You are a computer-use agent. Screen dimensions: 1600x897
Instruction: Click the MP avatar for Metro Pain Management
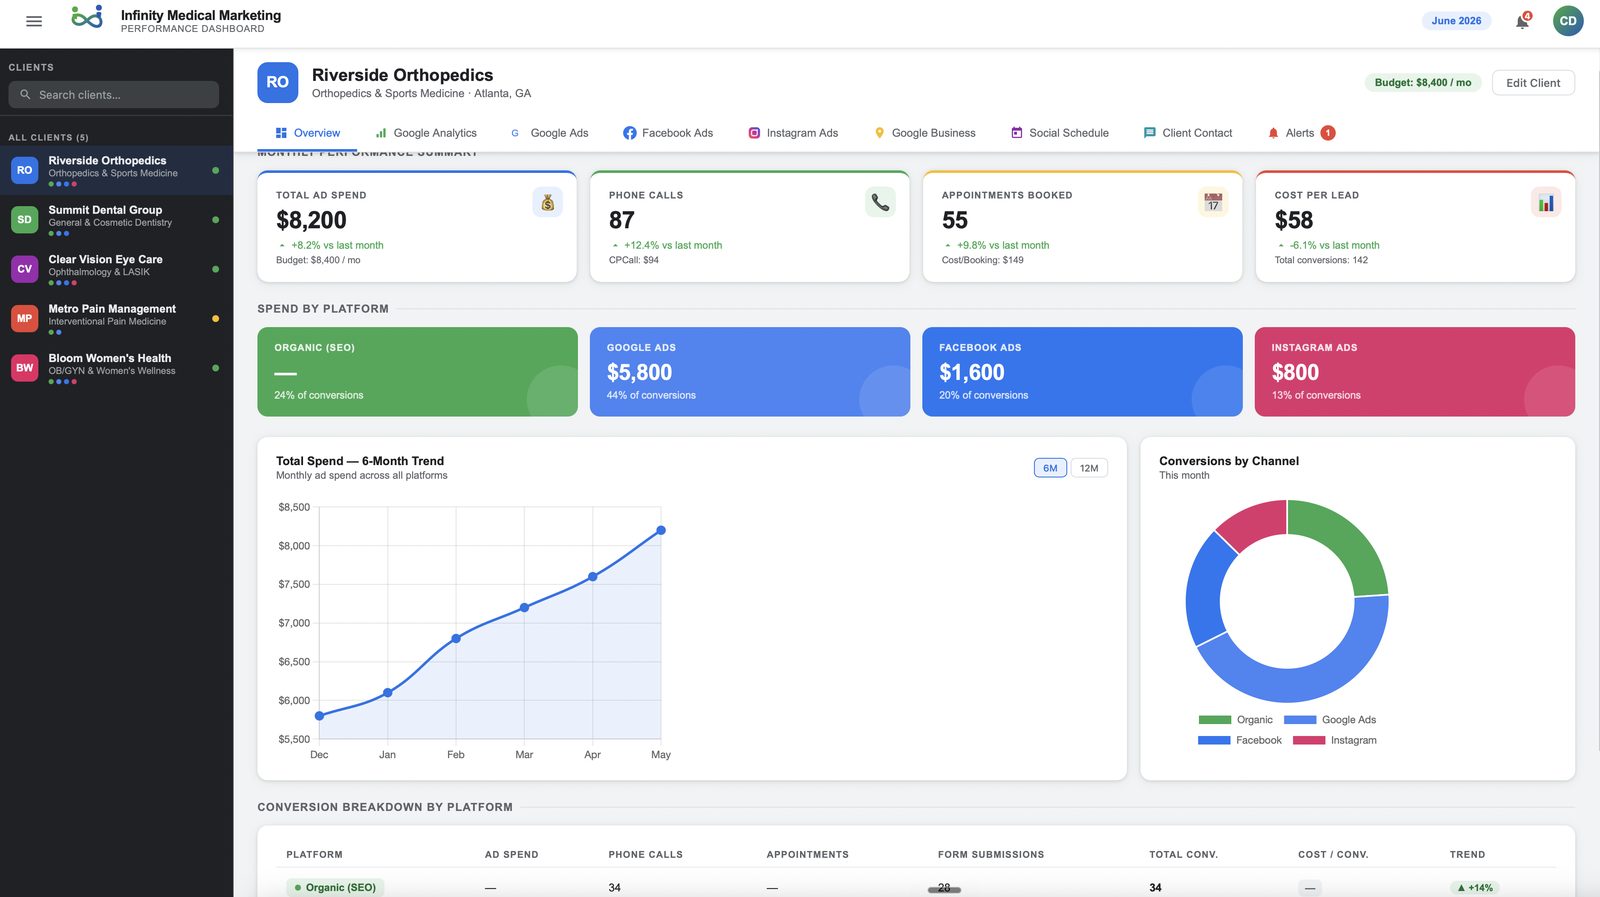[25, 318]
